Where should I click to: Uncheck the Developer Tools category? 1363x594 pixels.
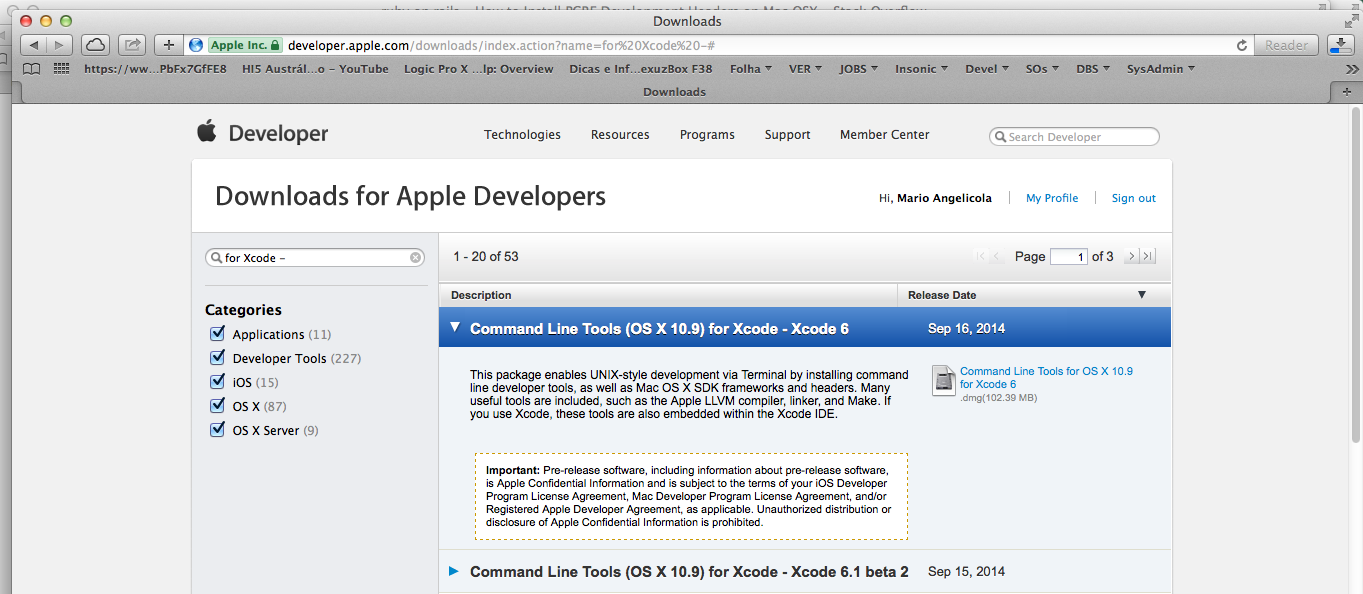click(217, 358)
